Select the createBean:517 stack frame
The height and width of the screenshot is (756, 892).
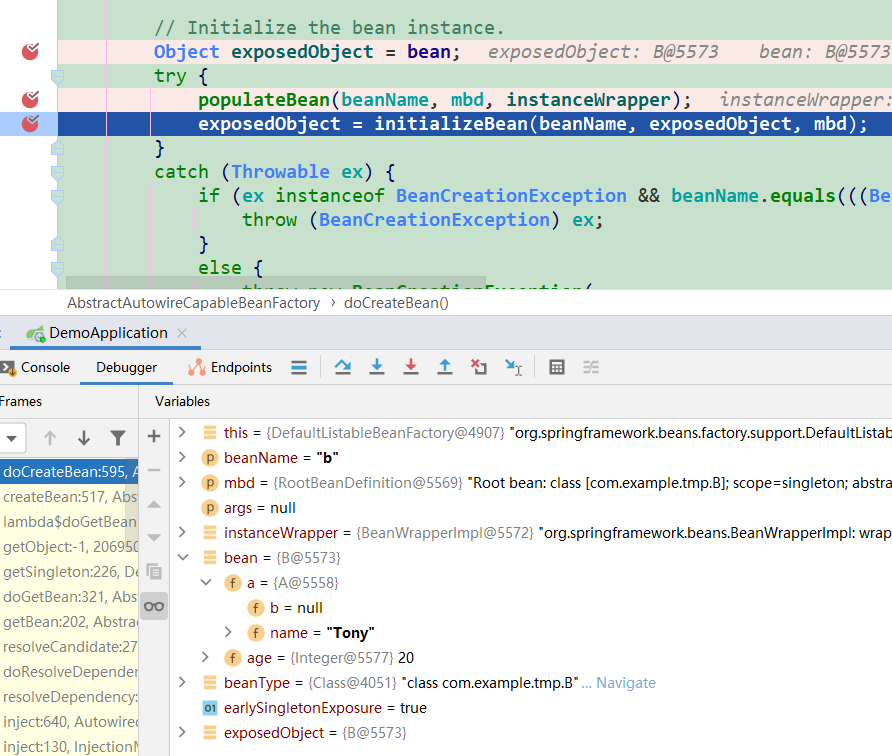click(x=69, y=497)
